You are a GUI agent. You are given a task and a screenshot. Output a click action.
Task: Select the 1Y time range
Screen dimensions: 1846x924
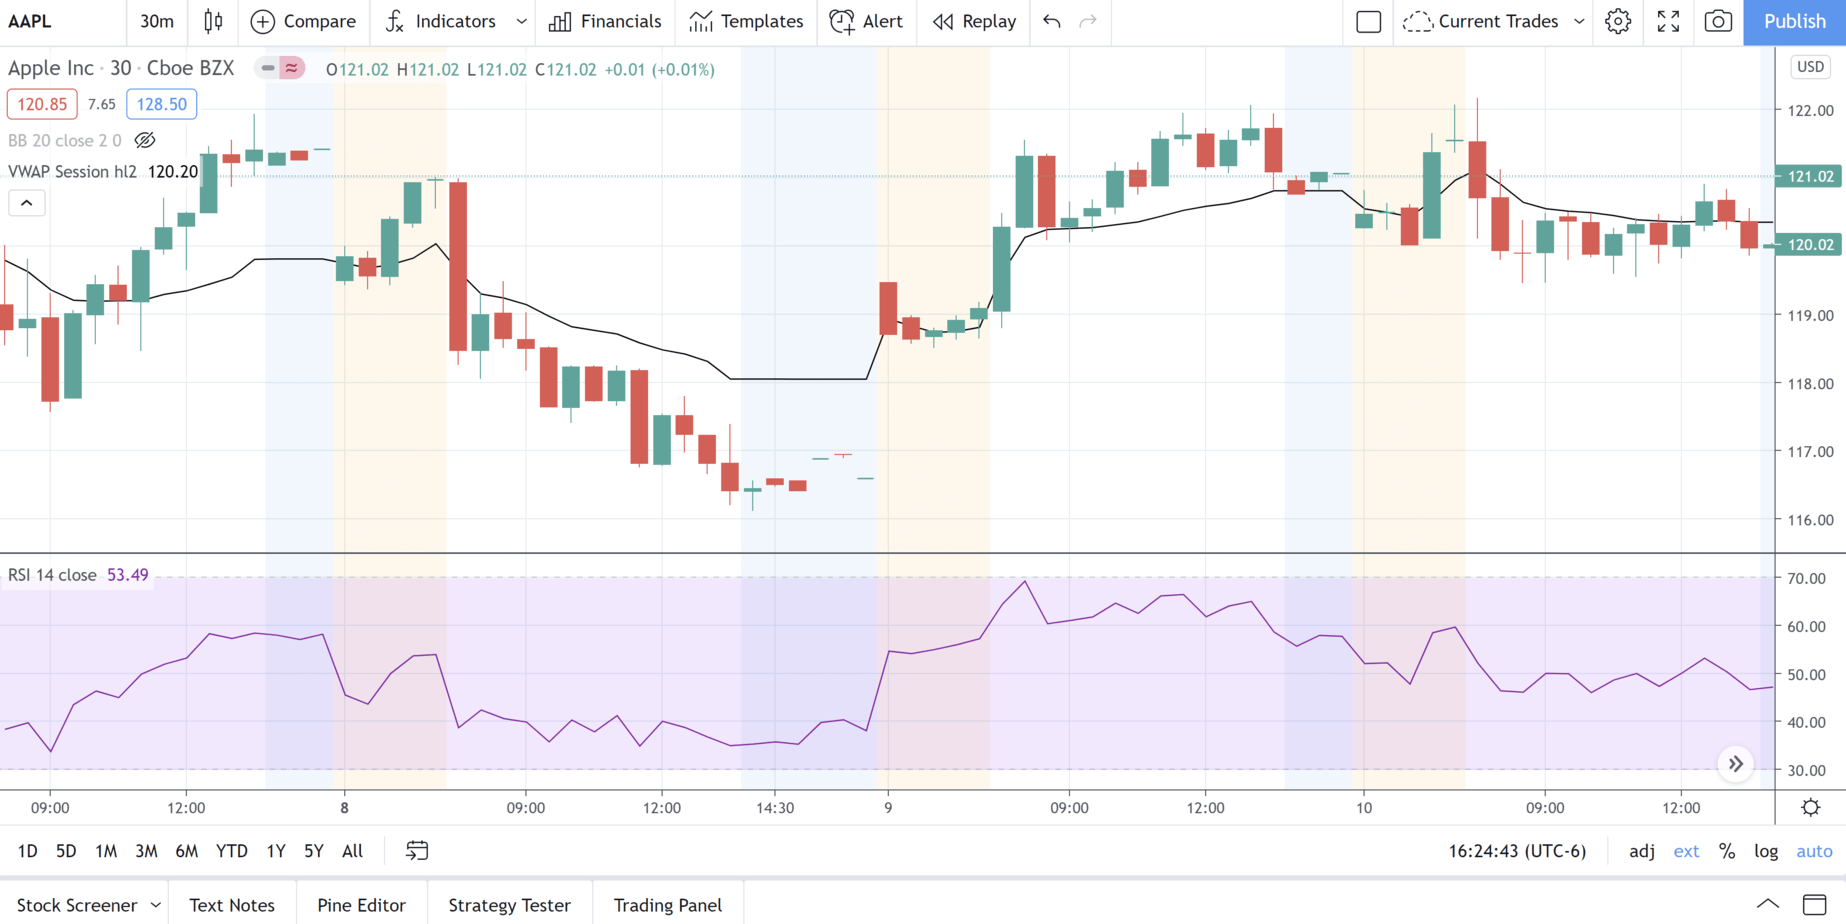tap(276, 851)
